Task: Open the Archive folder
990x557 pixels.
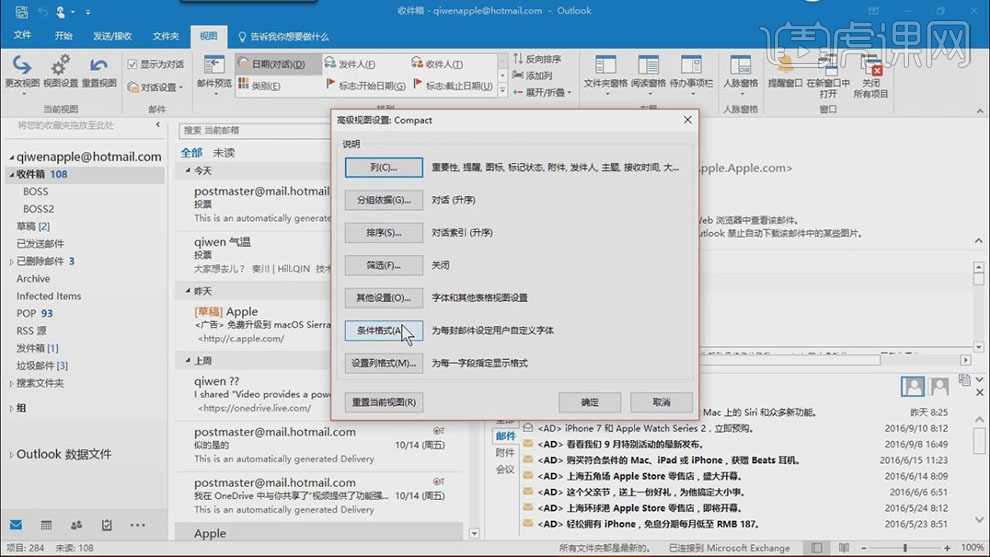Action: (33, 278)
